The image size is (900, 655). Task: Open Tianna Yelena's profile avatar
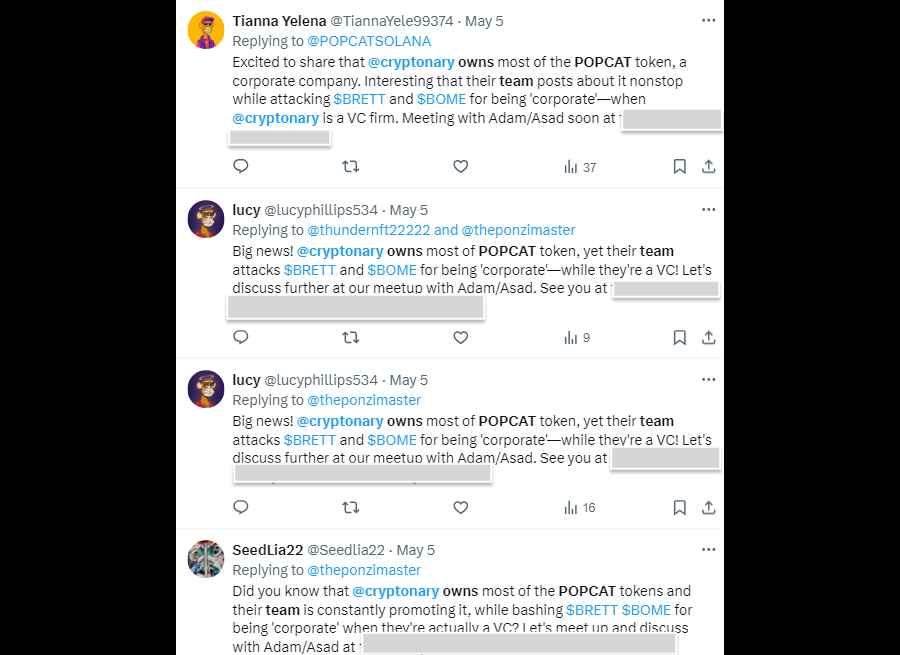point(206,30)
